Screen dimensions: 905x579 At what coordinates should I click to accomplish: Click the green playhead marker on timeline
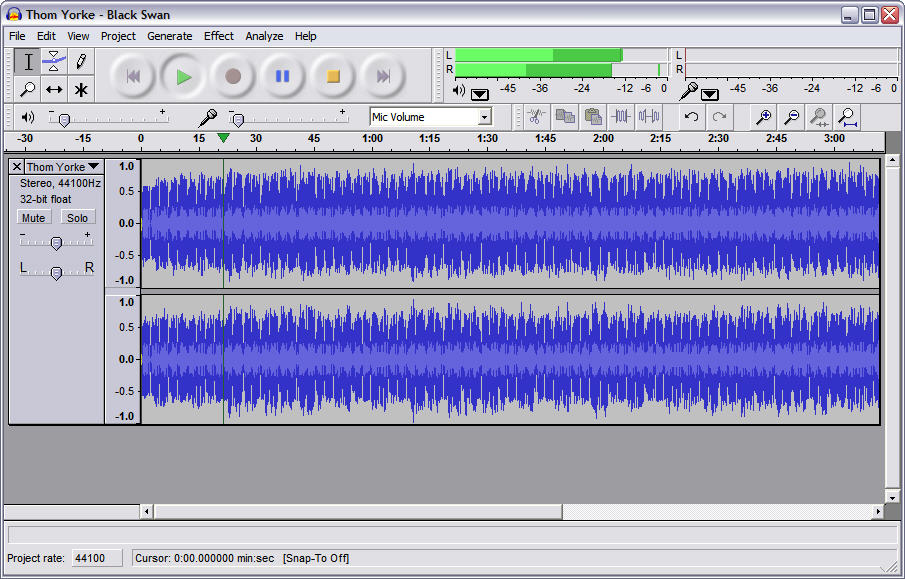[x=223, y=138]
